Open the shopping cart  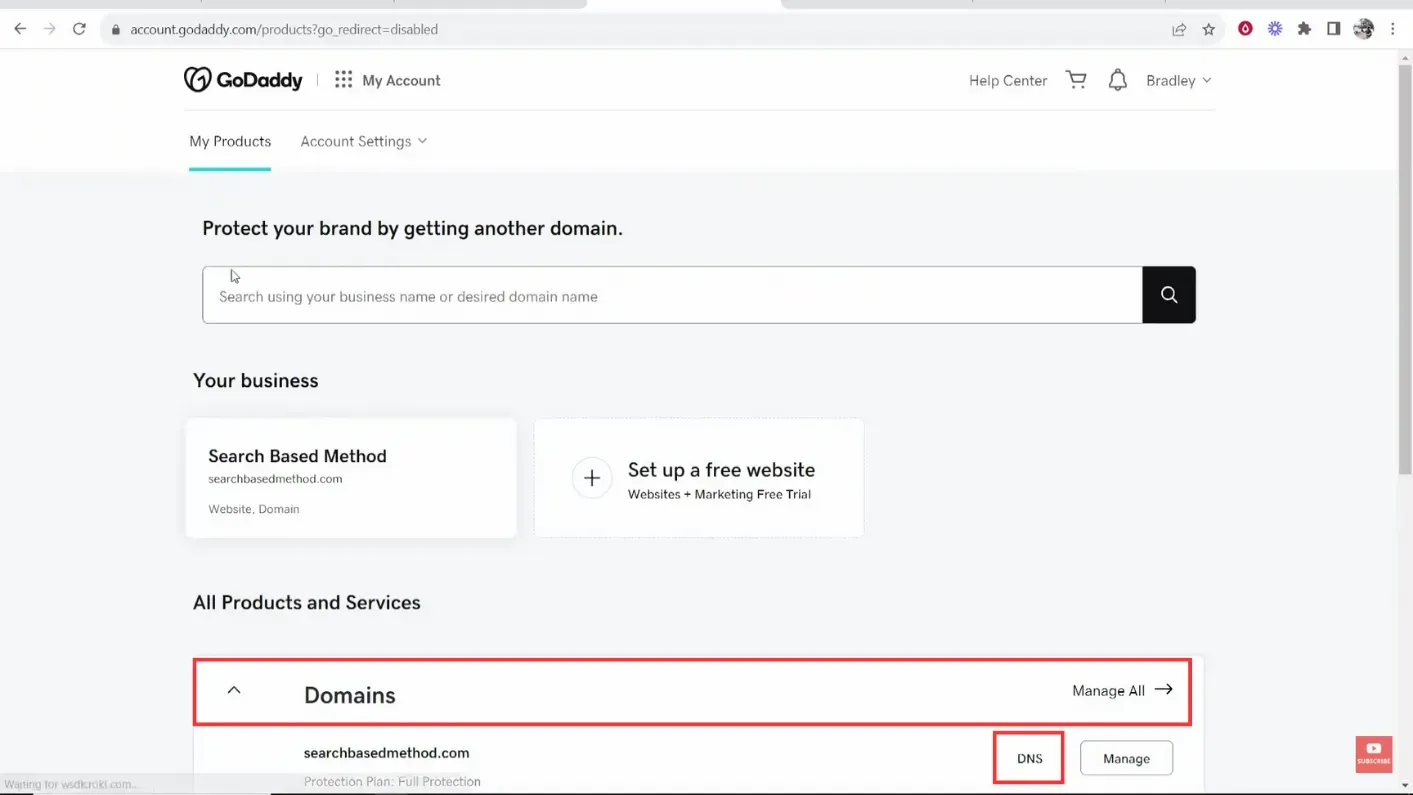pos(1076,80)
